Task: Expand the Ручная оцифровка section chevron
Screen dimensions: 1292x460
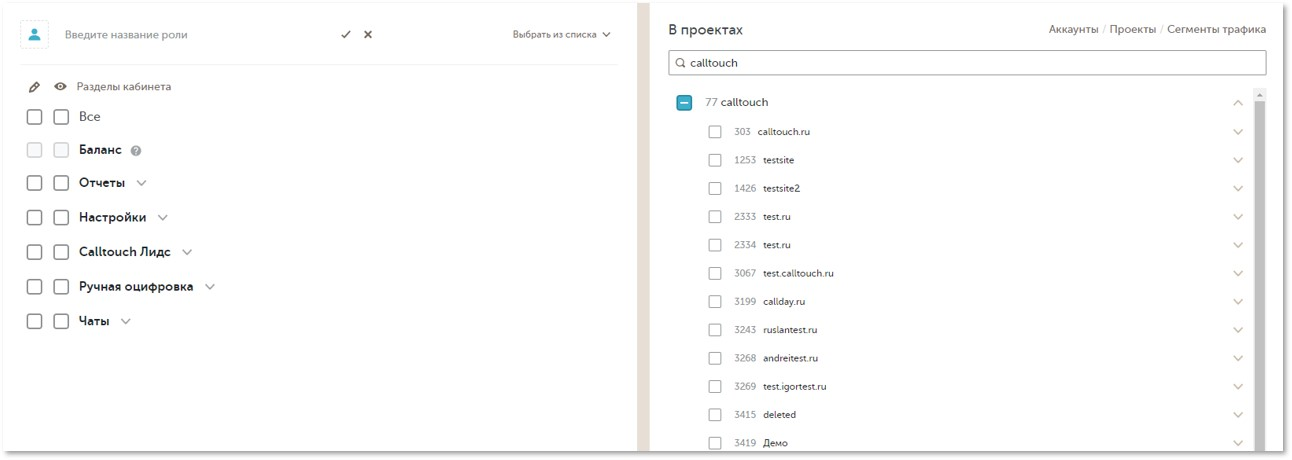Action: (x=210, y=286)
